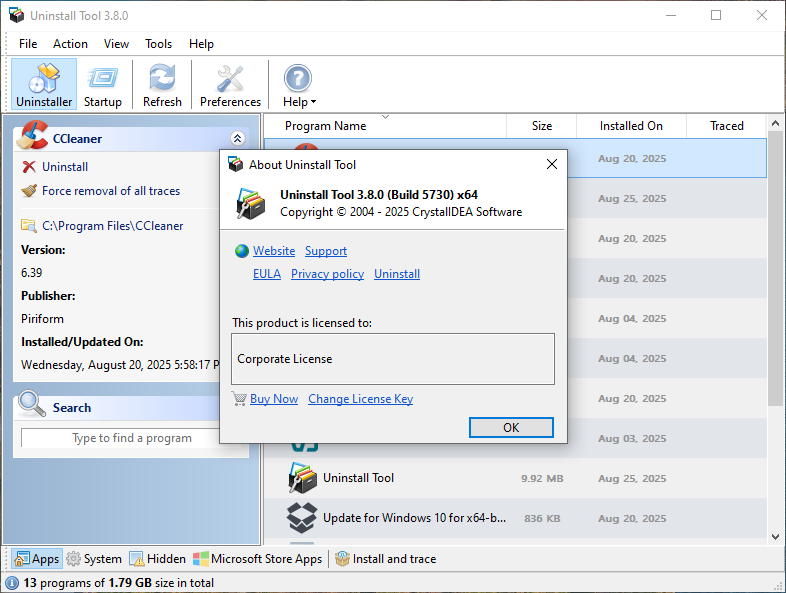This screenshot has width=786, height=593.
Task: Select Update for Windows 10 row
Action: (515, 518)
